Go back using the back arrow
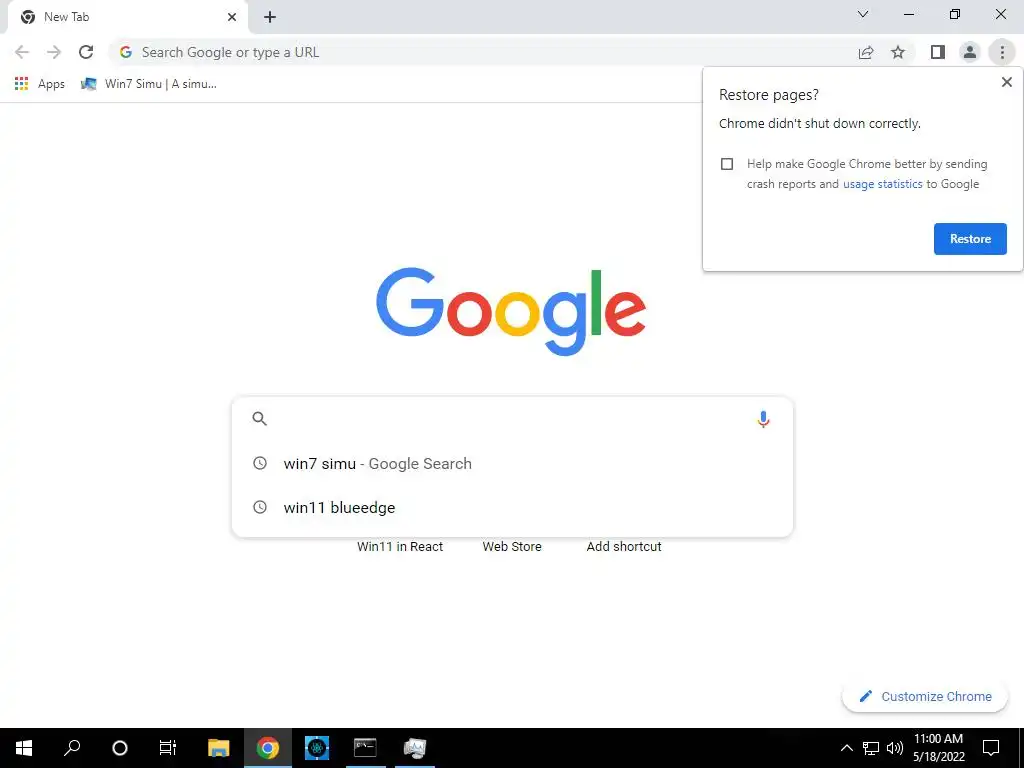 coord(22,52)
